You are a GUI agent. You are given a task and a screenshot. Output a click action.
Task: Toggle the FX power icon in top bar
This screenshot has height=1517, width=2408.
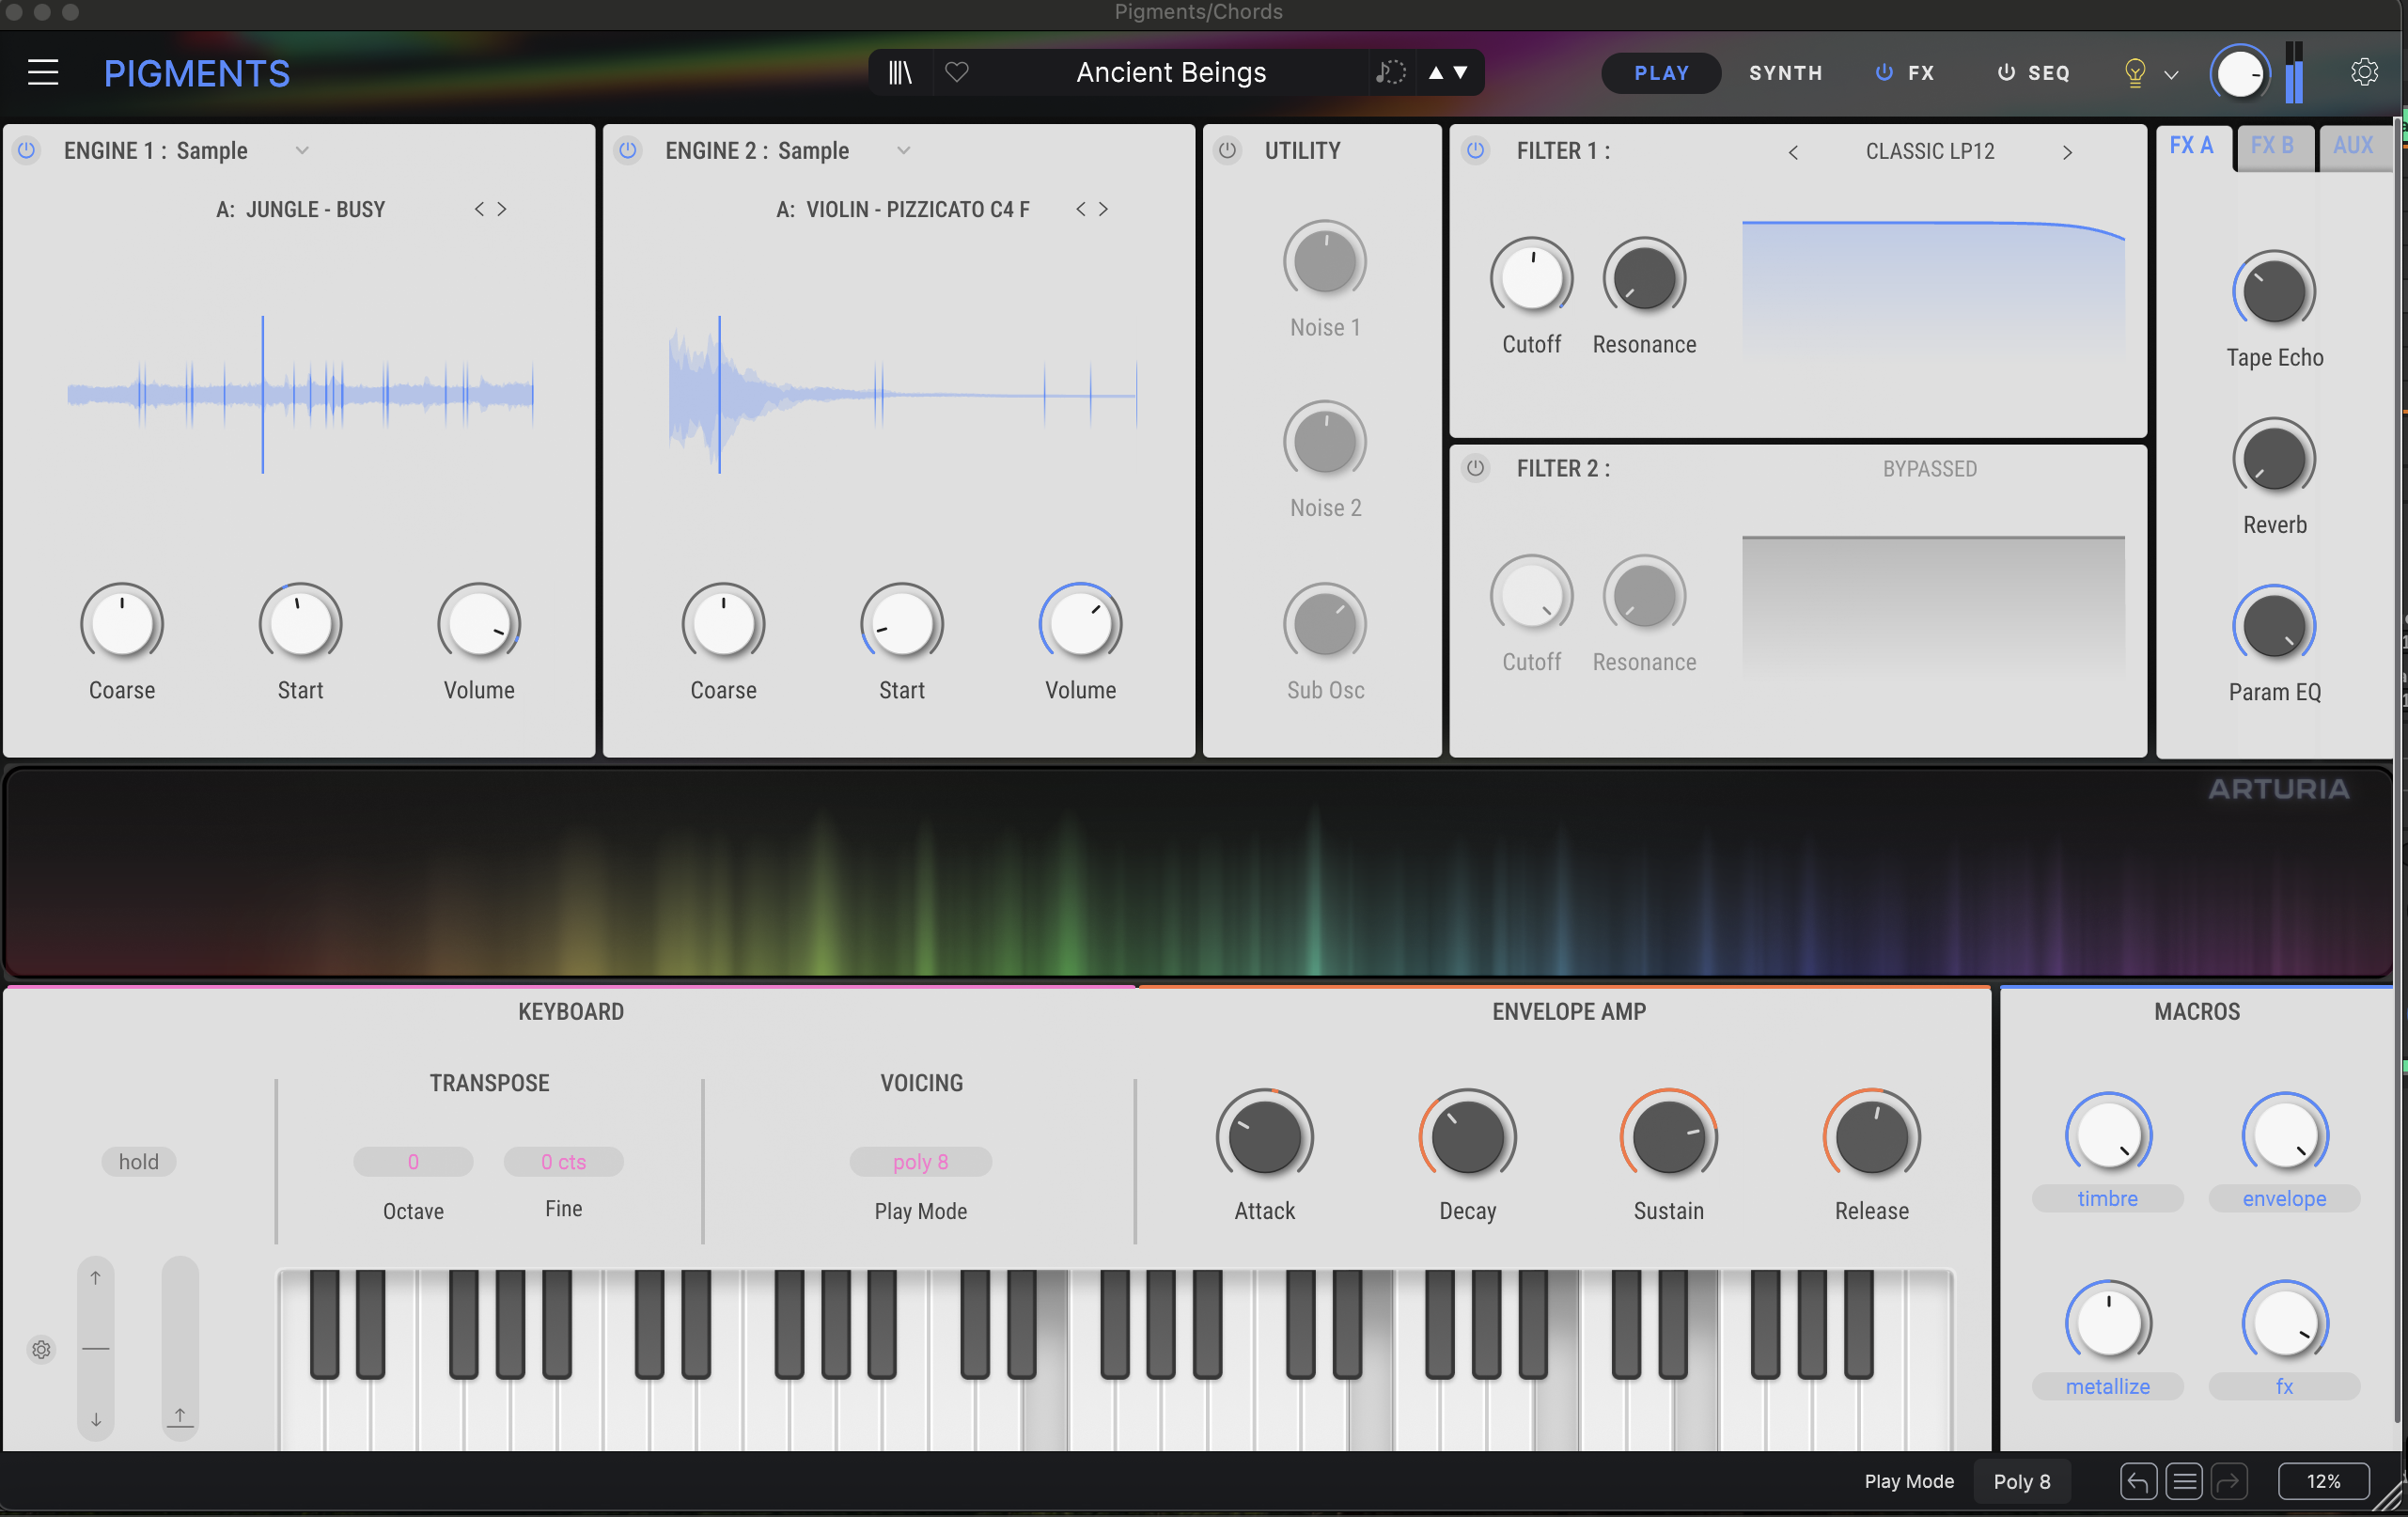(x=1884, y=72)
